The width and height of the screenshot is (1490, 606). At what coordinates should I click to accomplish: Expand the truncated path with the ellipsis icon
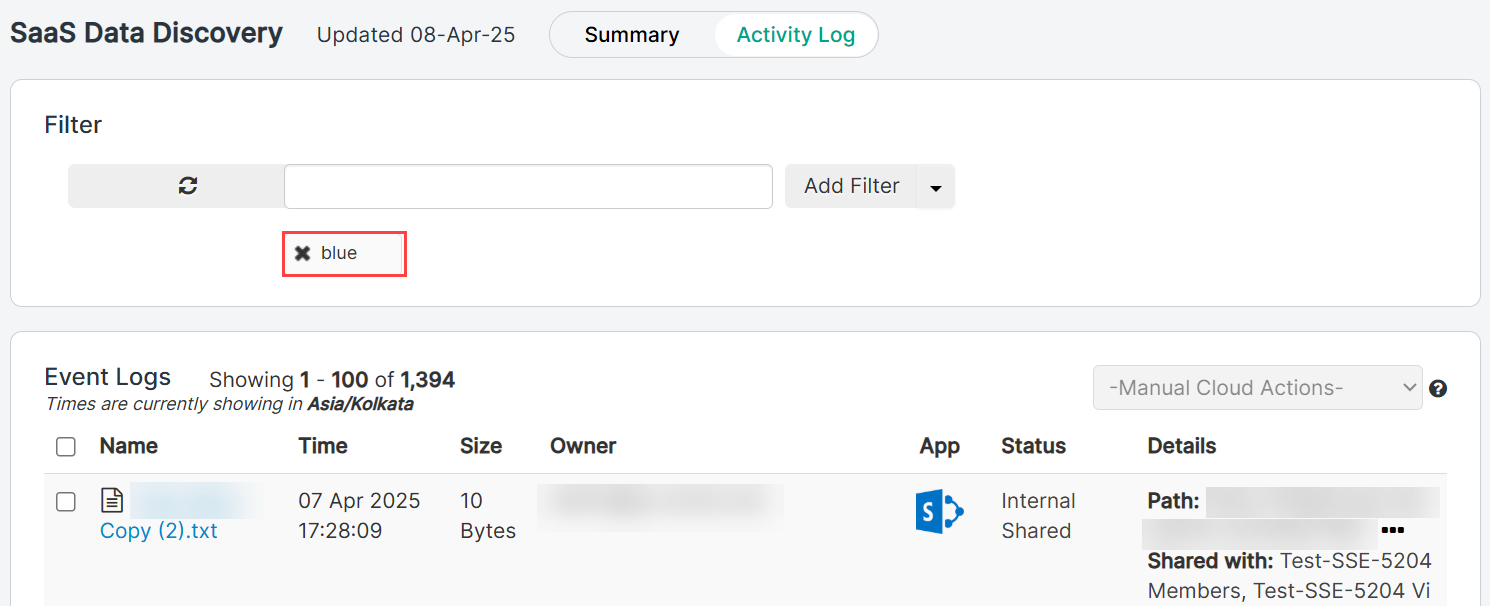1392,530
